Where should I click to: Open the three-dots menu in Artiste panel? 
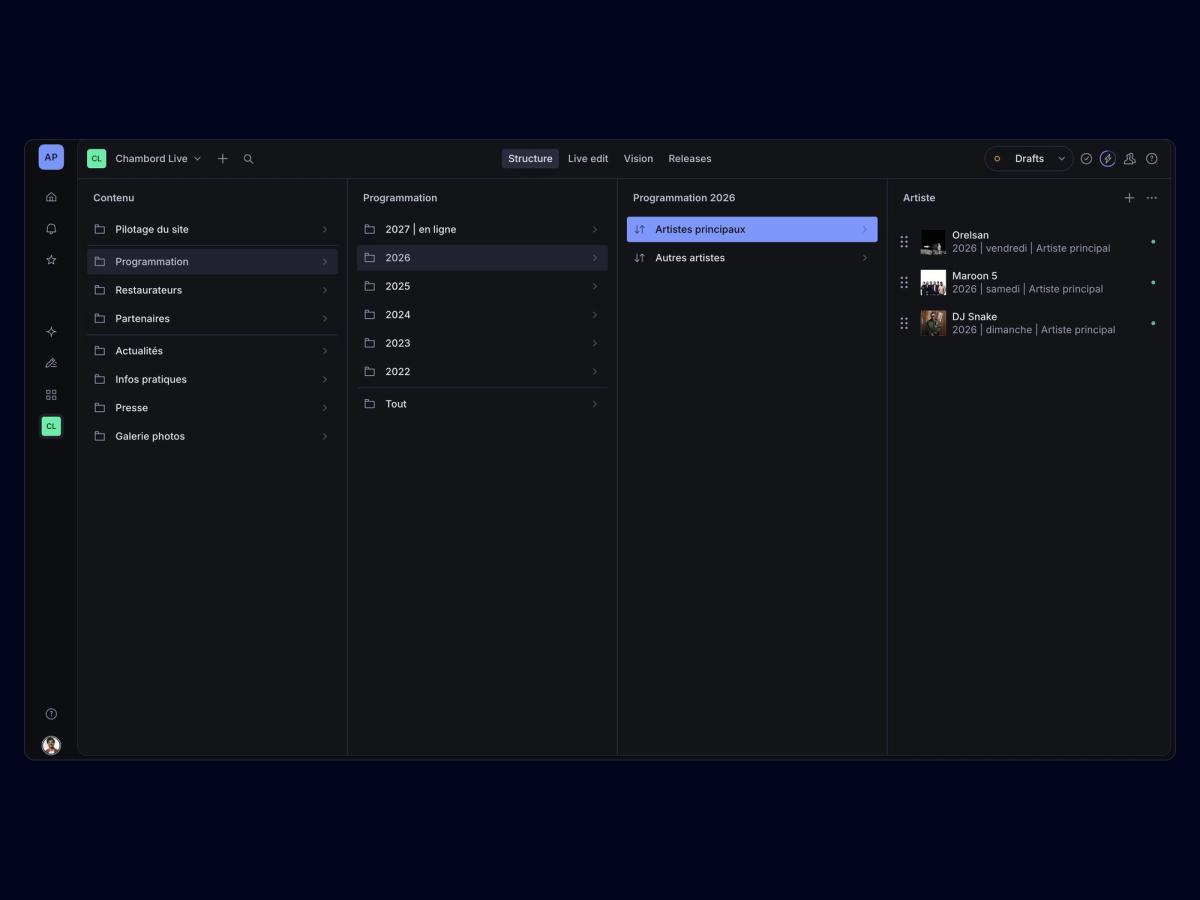click(x=1152, y=198)
